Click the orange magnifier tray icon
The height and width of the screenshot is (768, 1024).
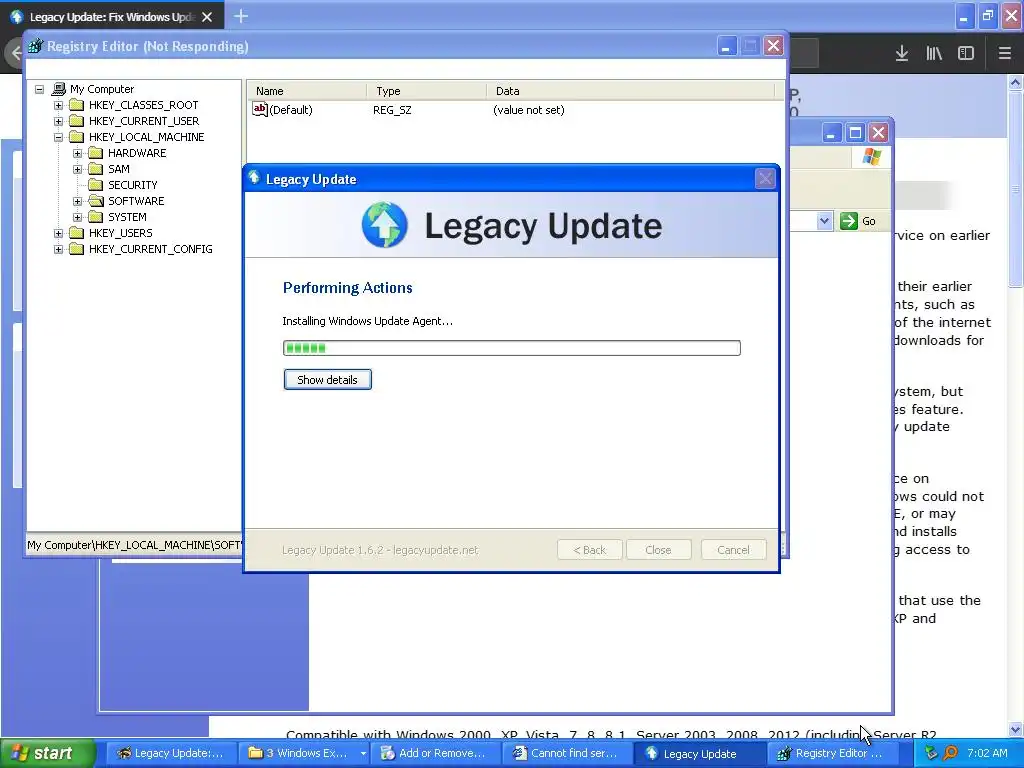pos(951,753)
